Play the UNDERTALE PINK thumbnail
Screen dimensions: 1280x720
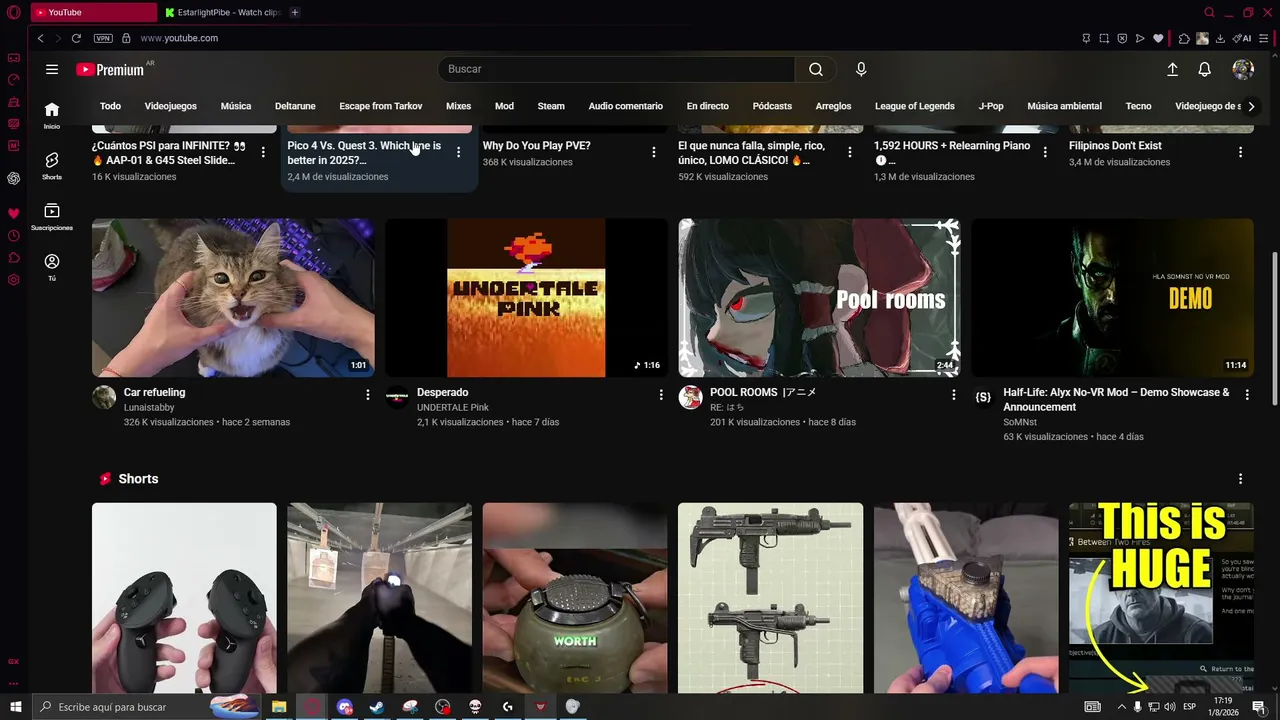click(x=526, y=298)
